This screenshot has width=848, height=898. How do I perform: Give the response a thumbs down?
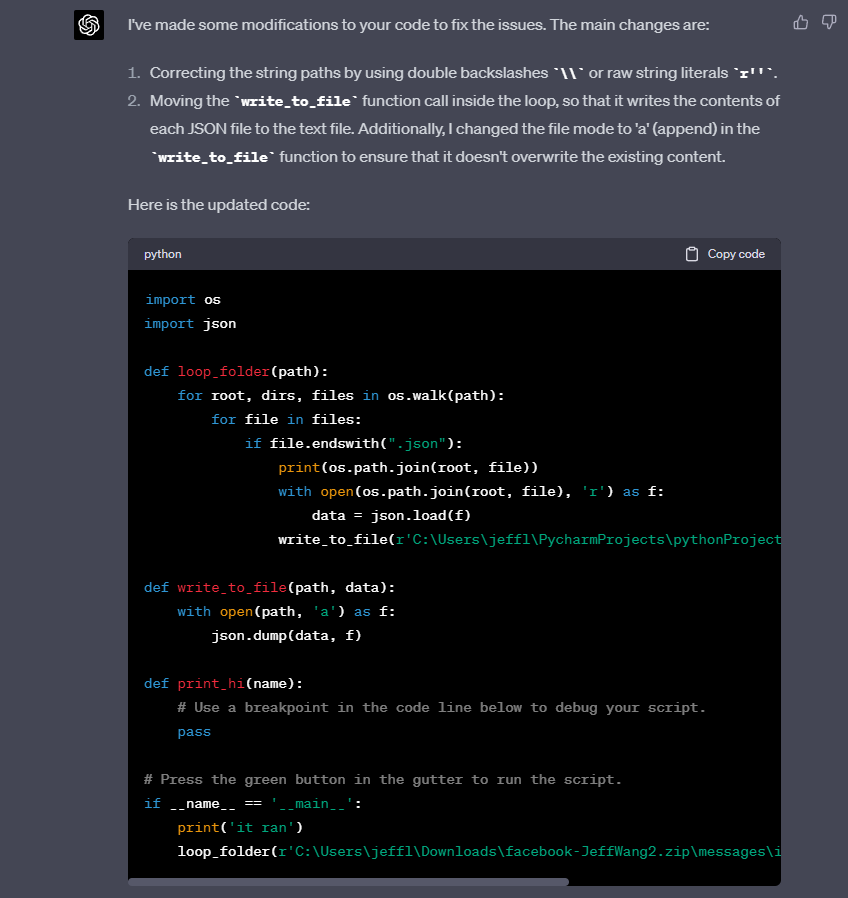pyautogui.click(x=828, y=22)
